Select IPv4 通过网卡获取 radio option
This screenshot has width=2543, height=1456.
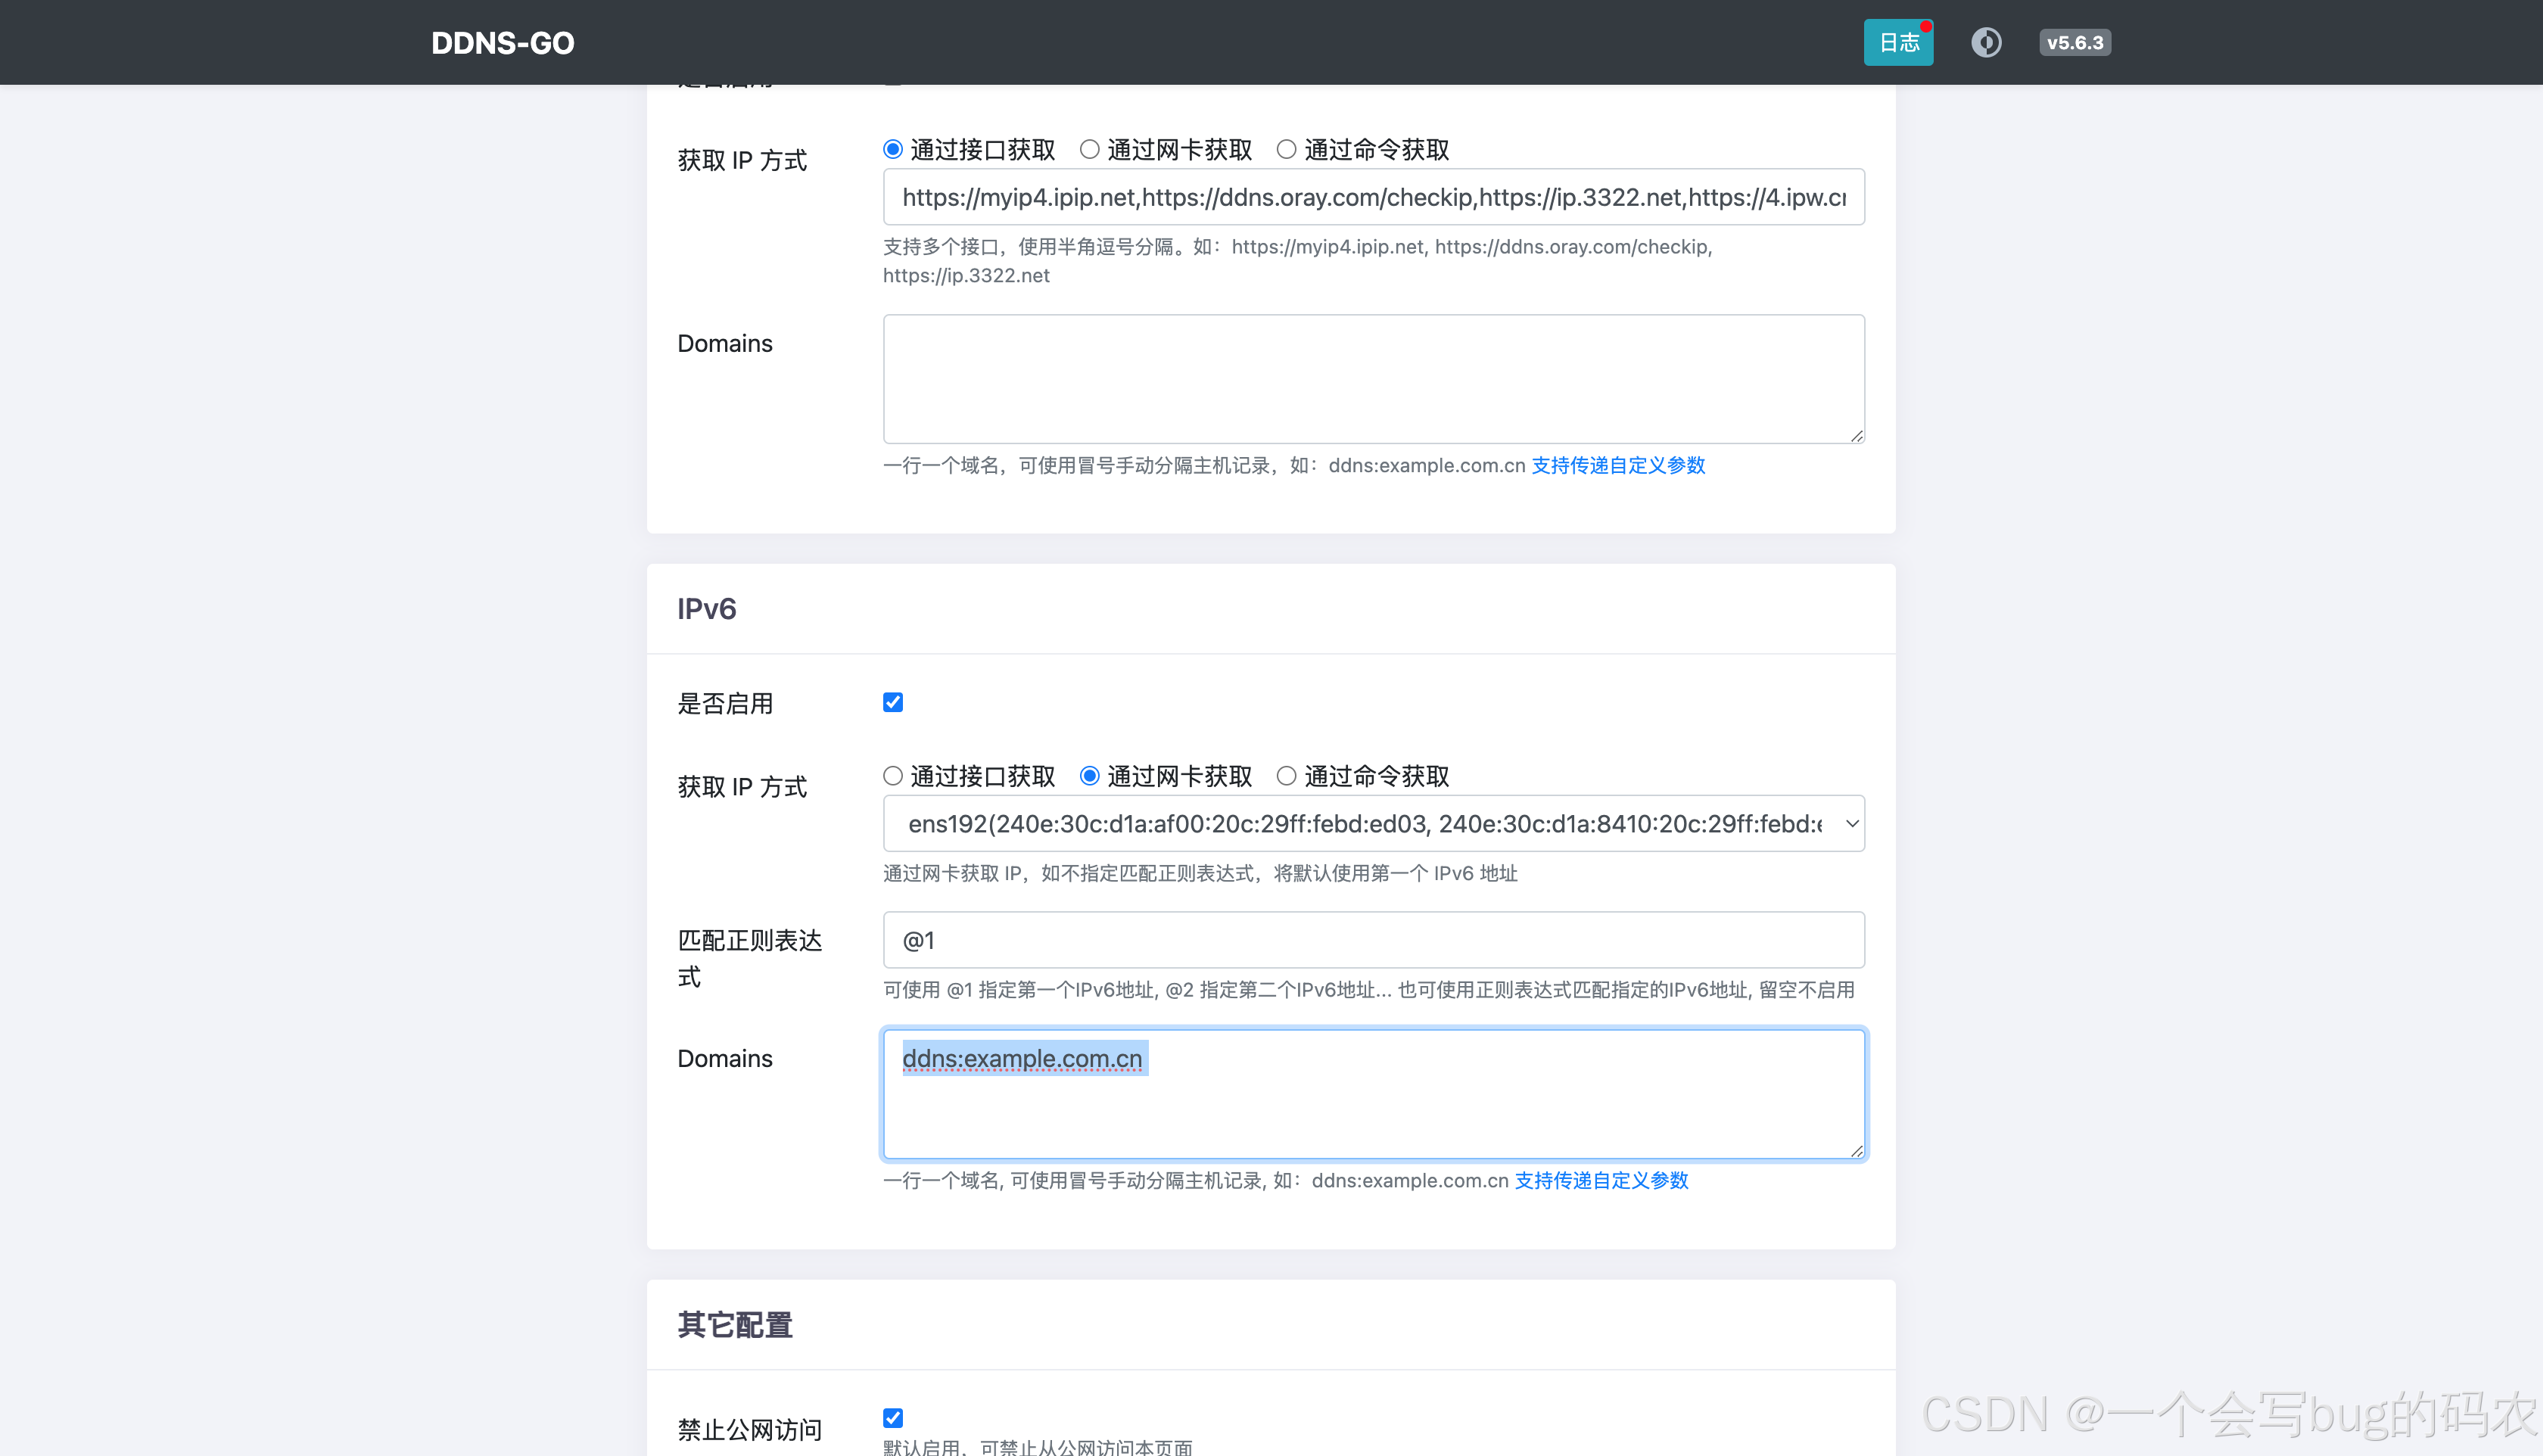pyautogui.click(x=1090, y=150)
